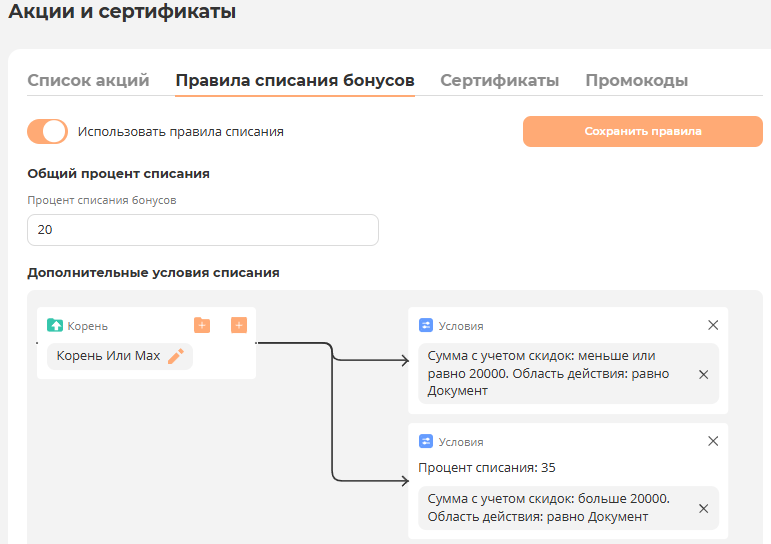Select the Корень Или Max chip
Image resolution: width=771 pixels, height=544 pixels.
108,356
